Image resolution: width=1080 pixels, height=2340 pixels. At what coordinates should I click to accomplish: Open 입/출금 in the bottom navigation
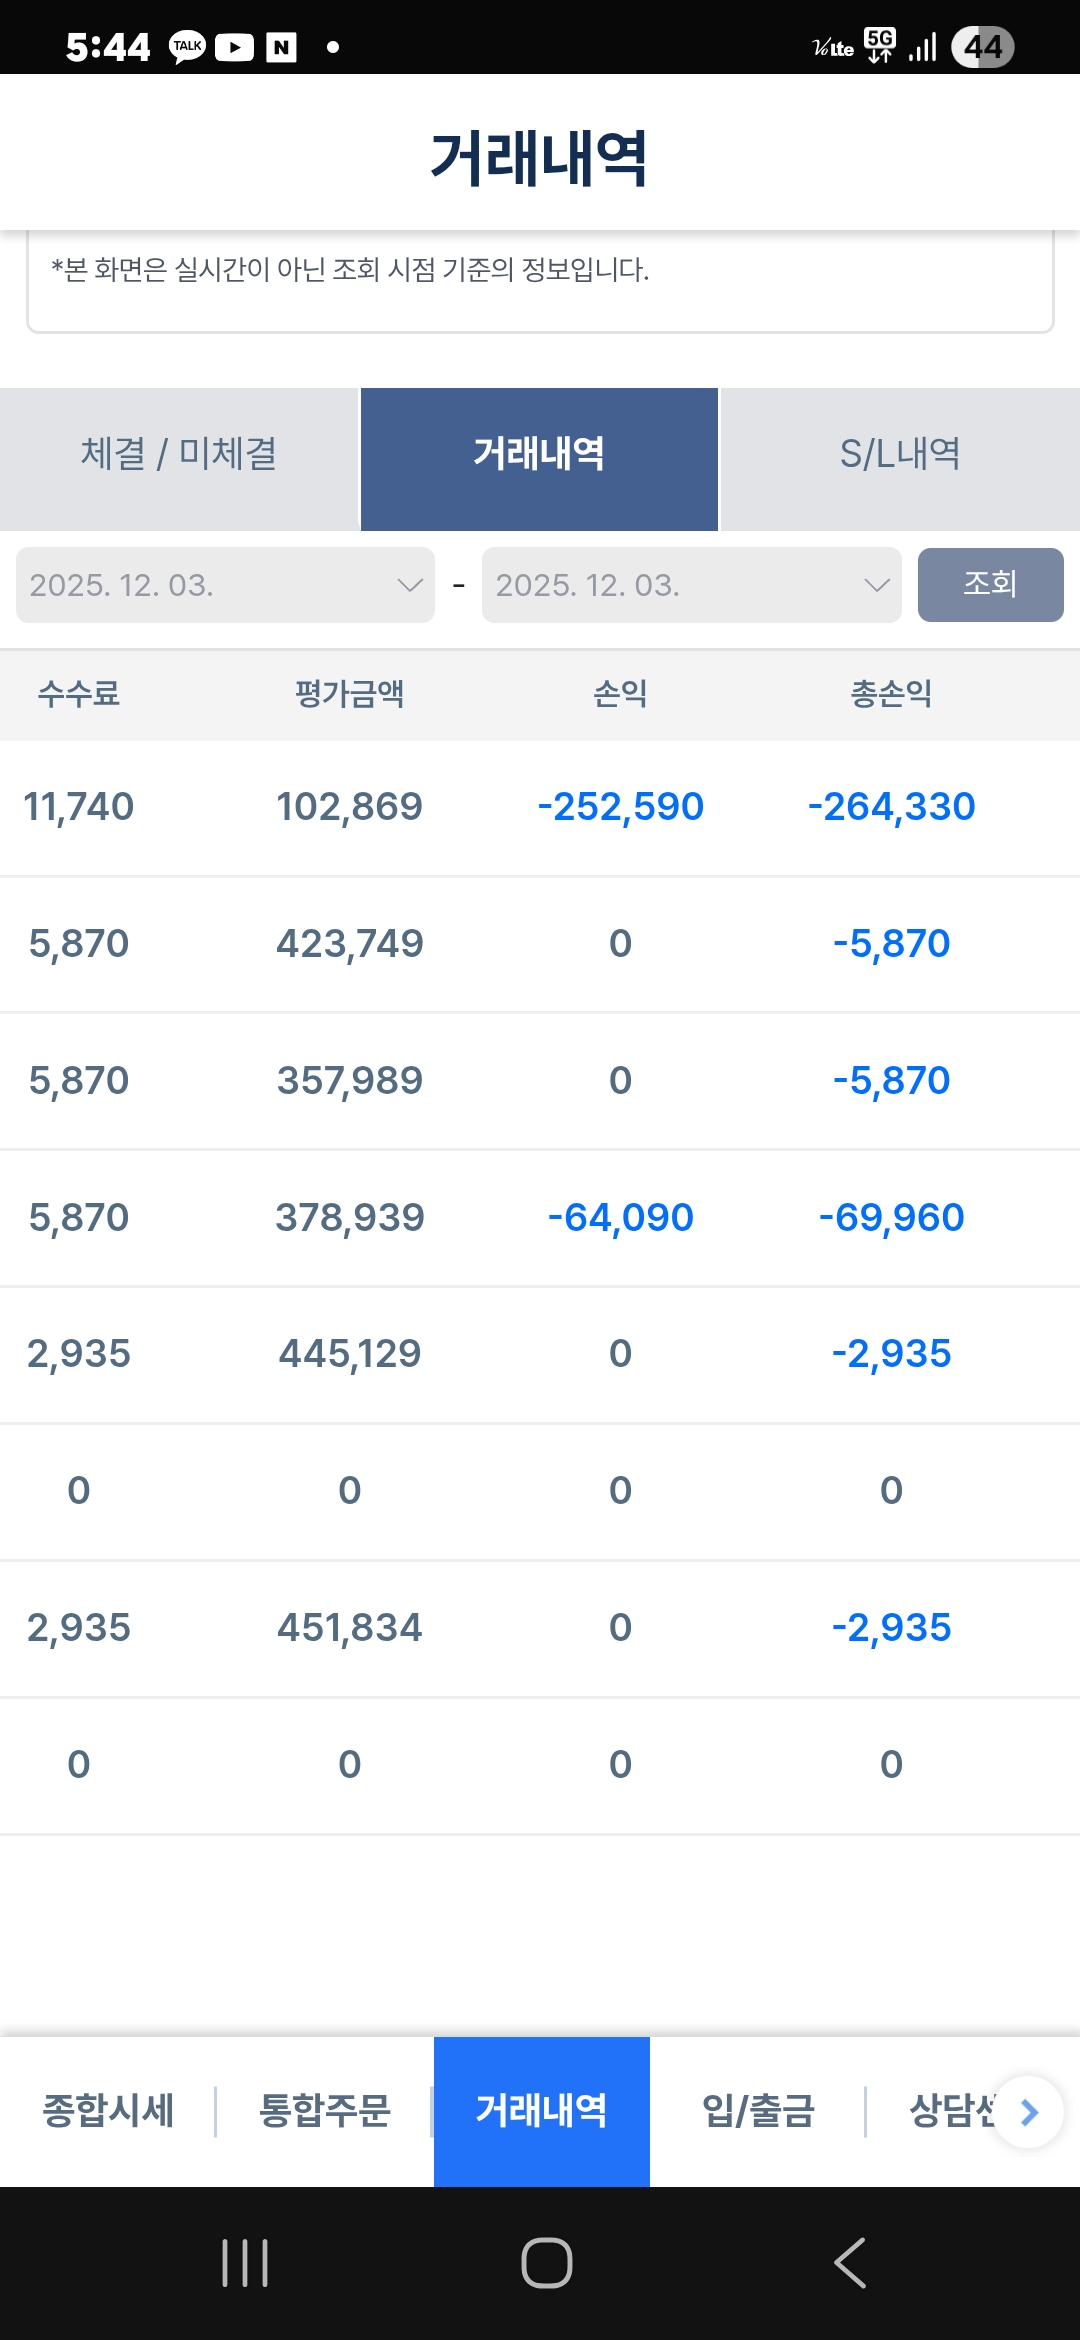[758, 2111]
